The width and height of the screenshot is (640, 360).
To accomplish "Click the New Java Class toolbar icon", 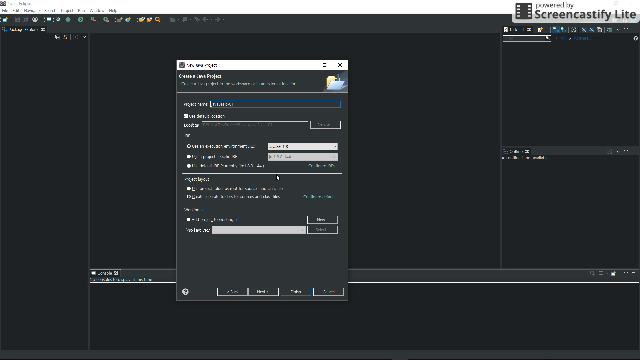I will click(128, 20).
